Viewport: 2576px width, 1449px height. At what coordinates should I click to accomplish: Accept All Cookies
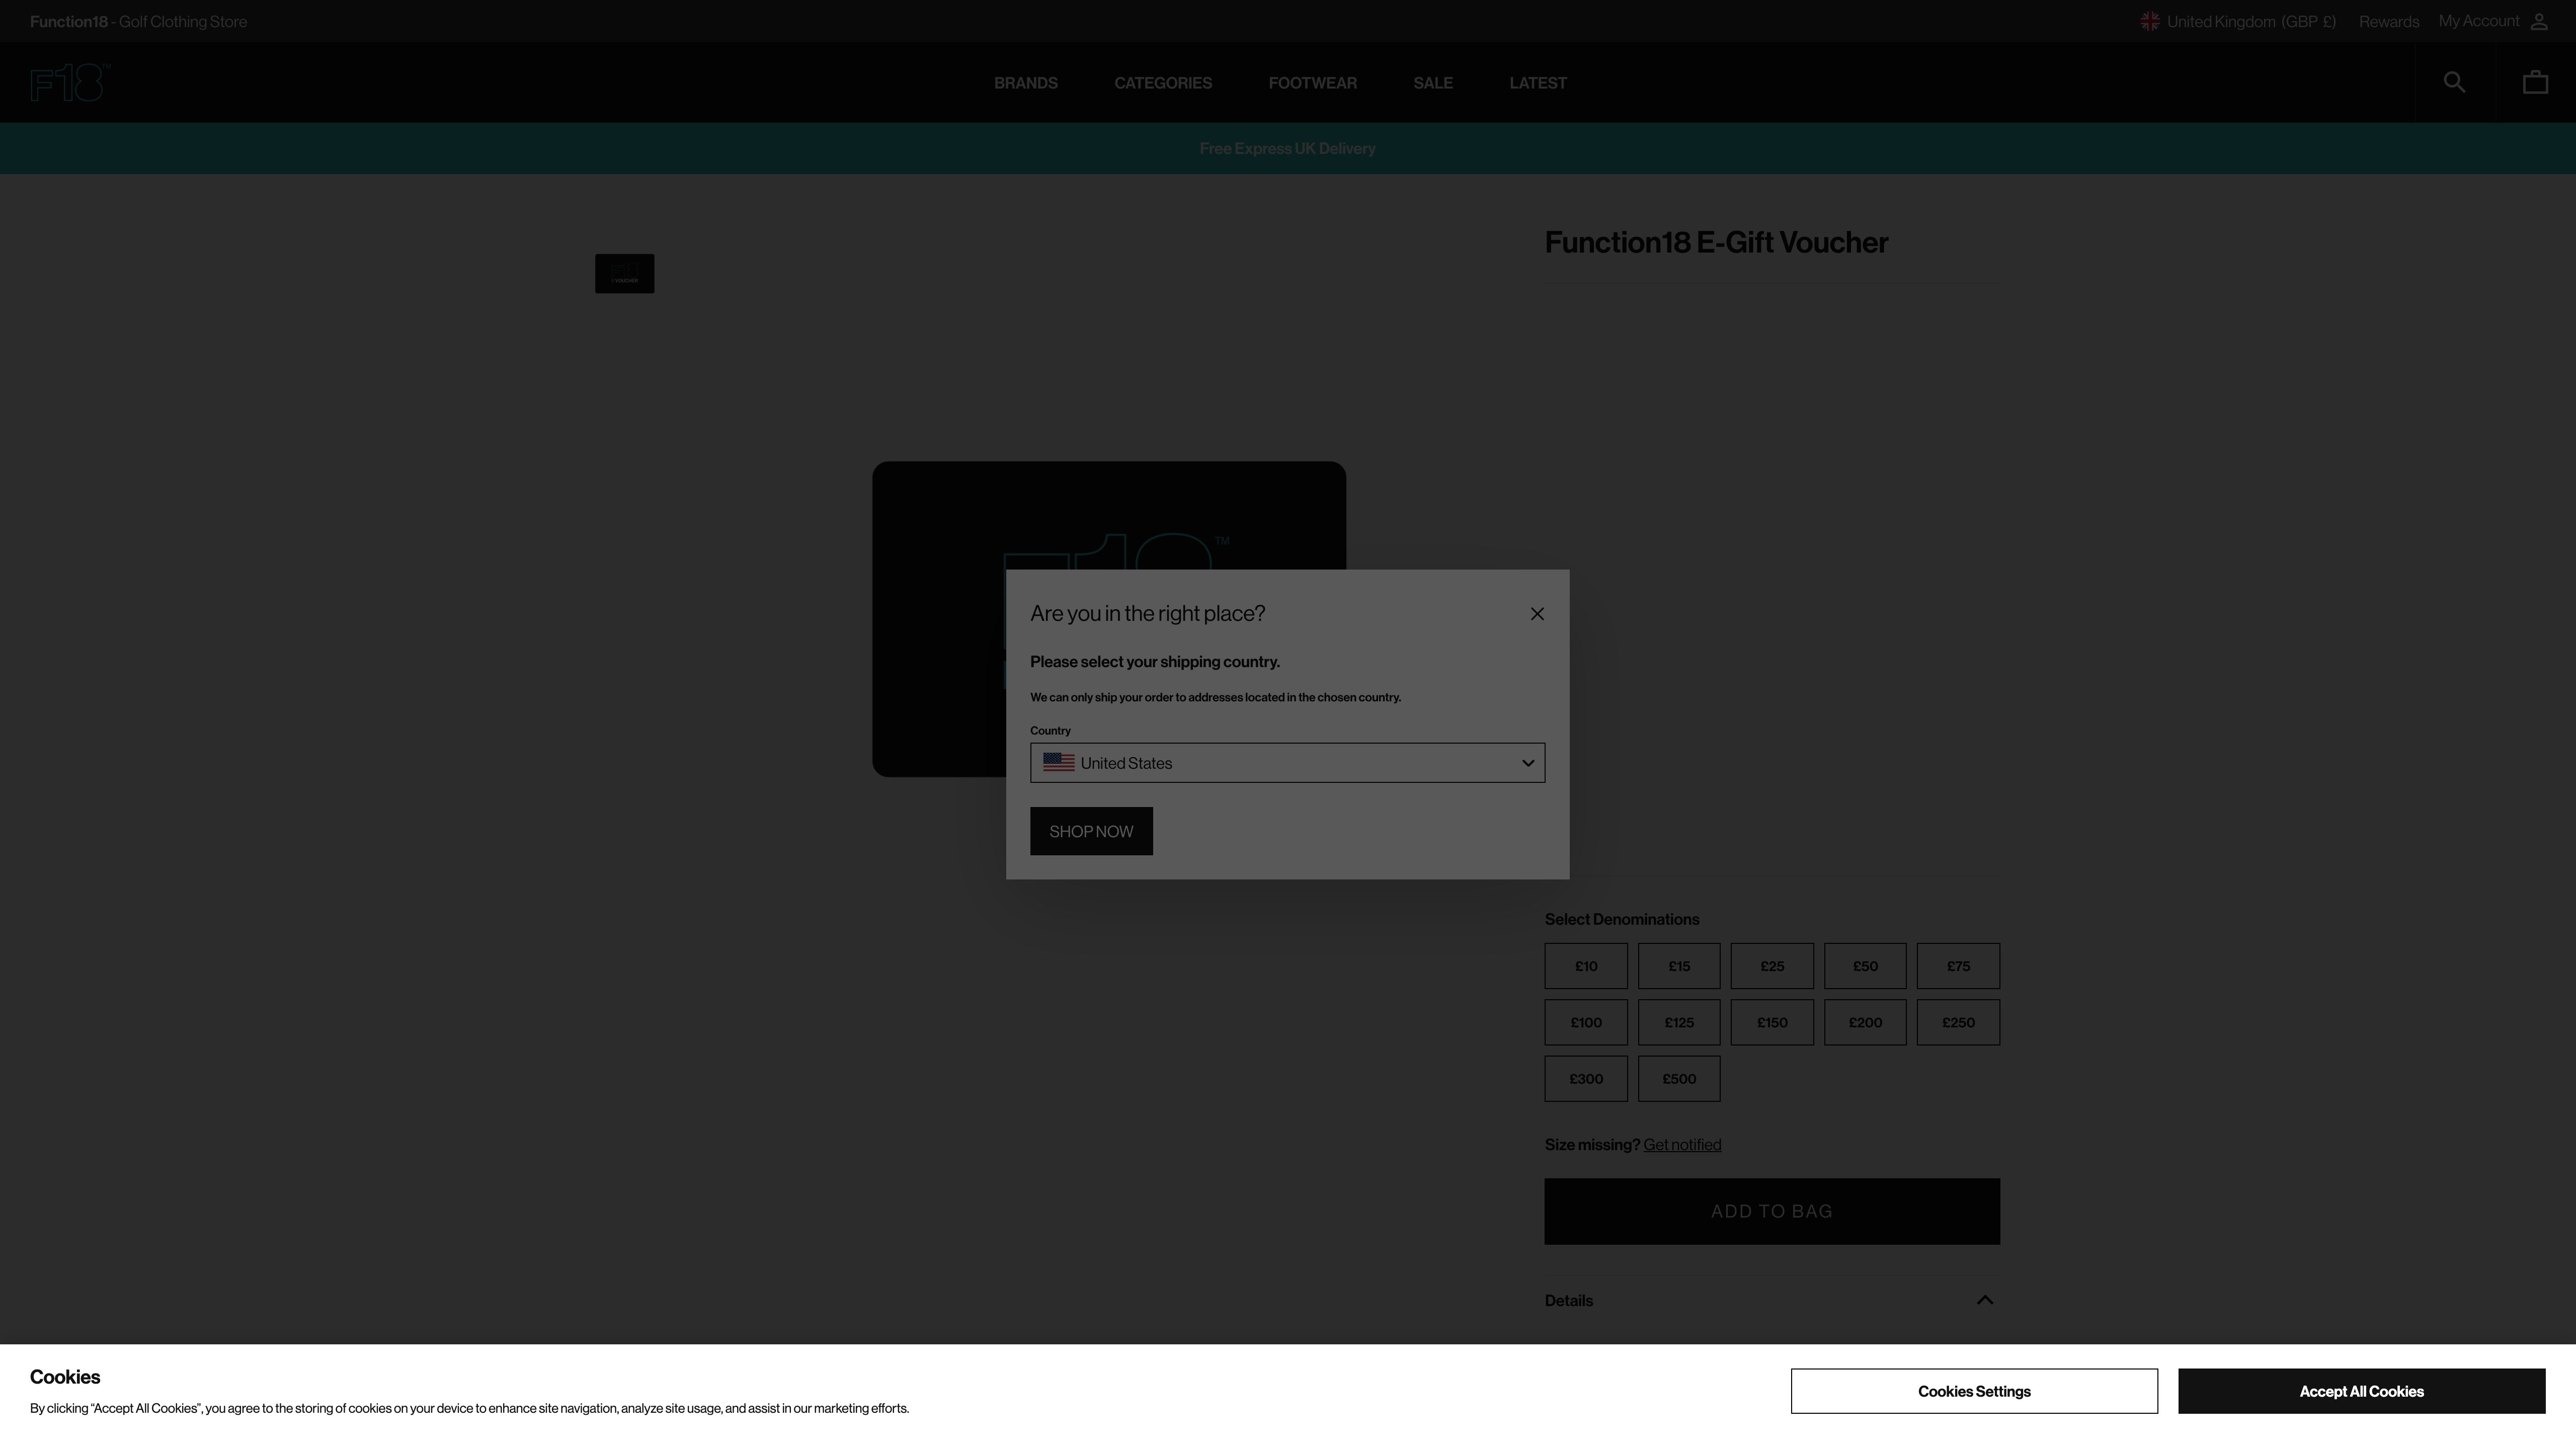point(2360,1390)
